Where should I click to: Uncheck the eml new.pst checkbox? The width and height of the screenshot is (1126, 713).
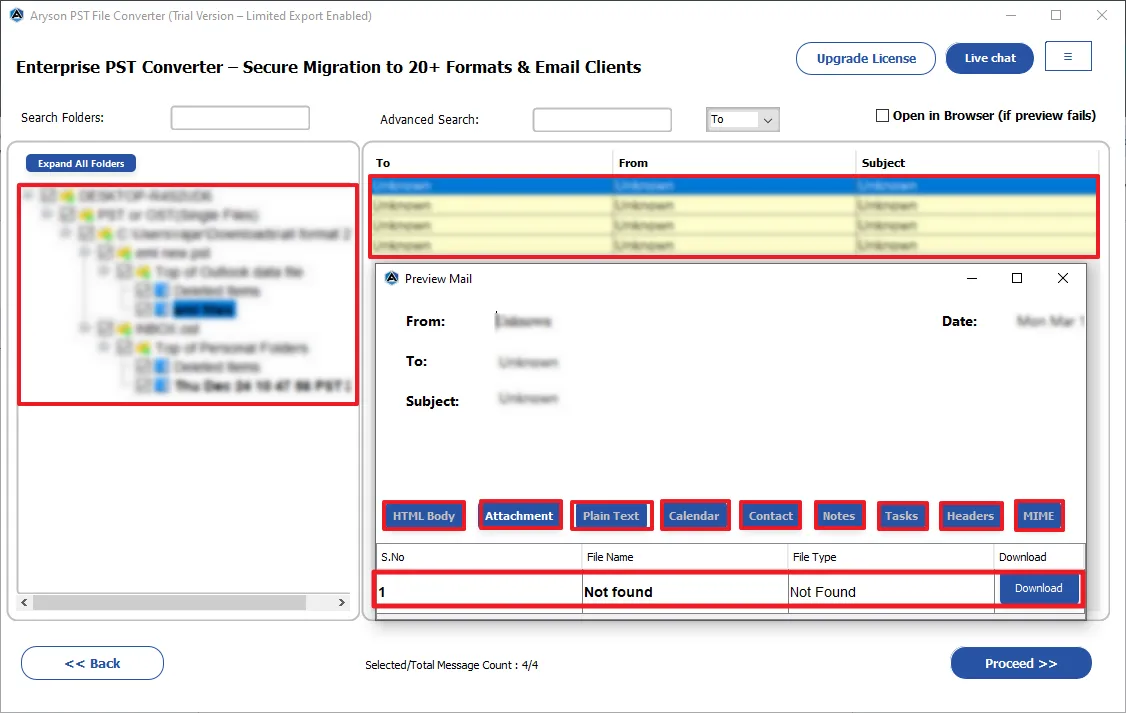[106, 253]
